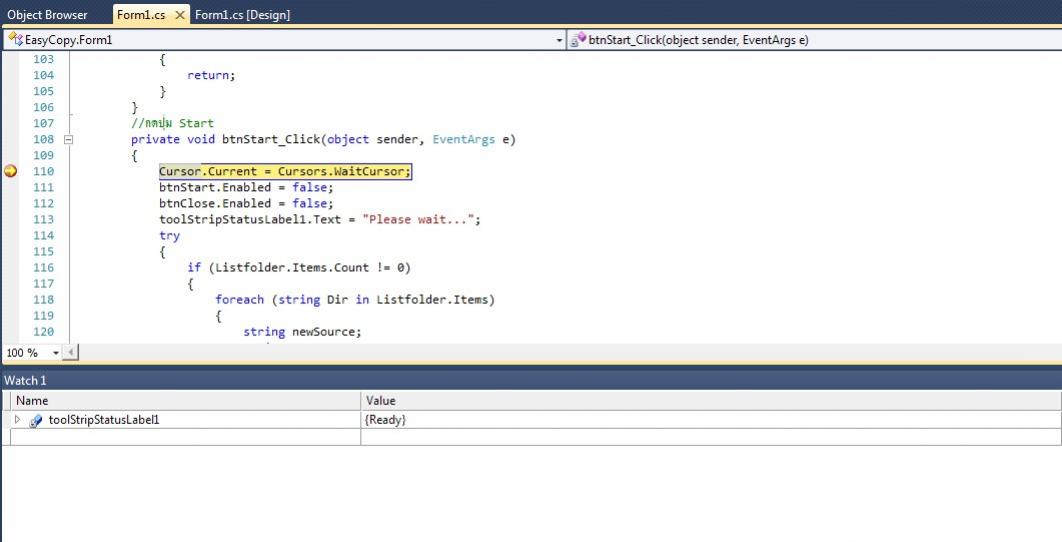Screen dimensions: 1062x542
Task: Collapse the btnStart_Click method outline at line 108
Action: pyautogui.click(x=69, y=140)
